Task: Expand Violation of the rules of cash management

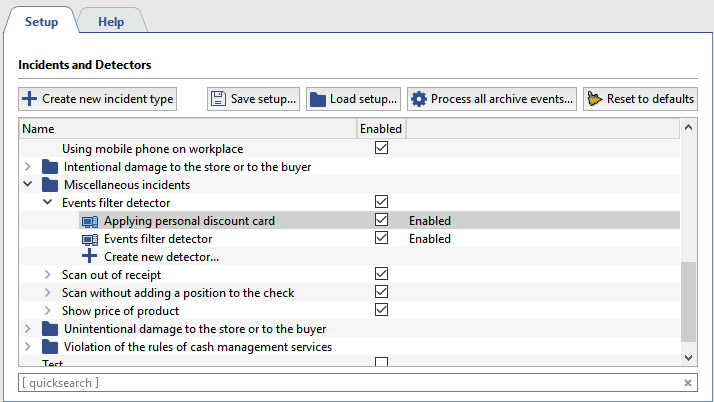Action: (x=28, y=347)
